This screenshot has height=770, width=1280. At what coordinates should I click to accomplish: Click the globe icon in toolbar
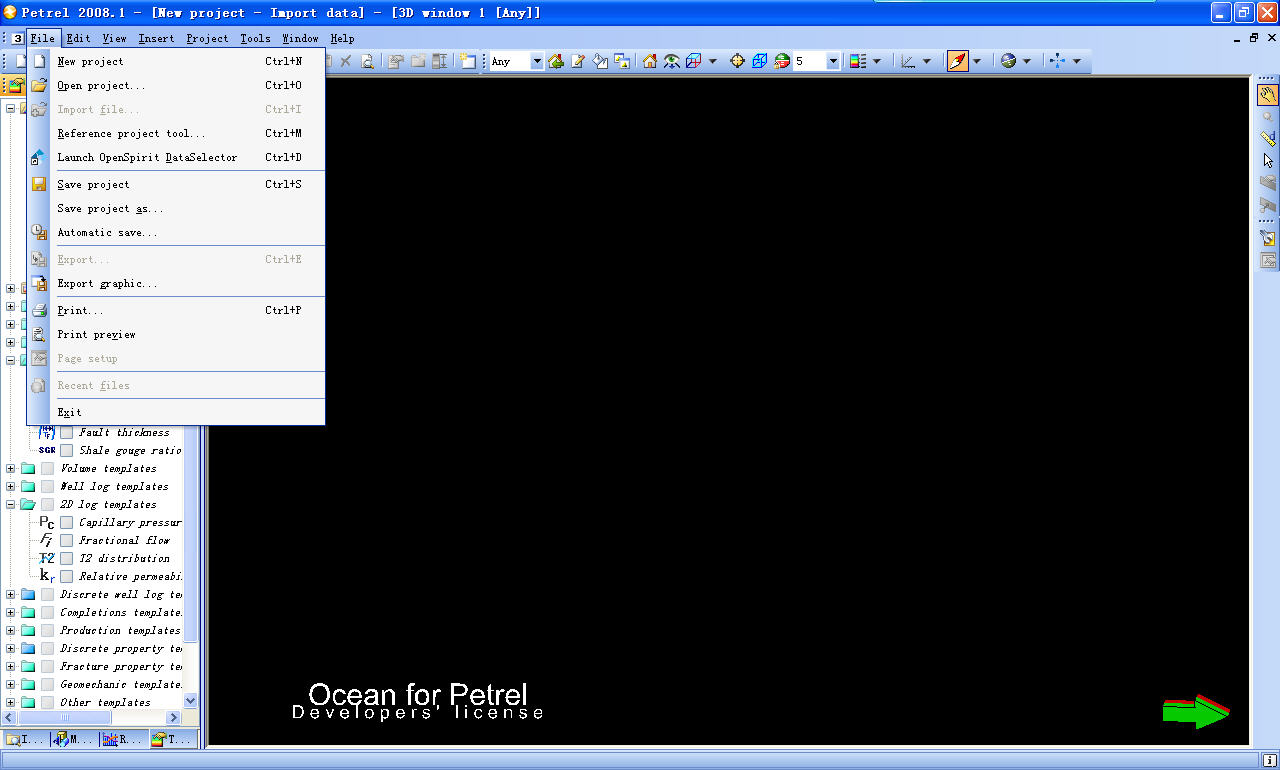point(1008,61)
